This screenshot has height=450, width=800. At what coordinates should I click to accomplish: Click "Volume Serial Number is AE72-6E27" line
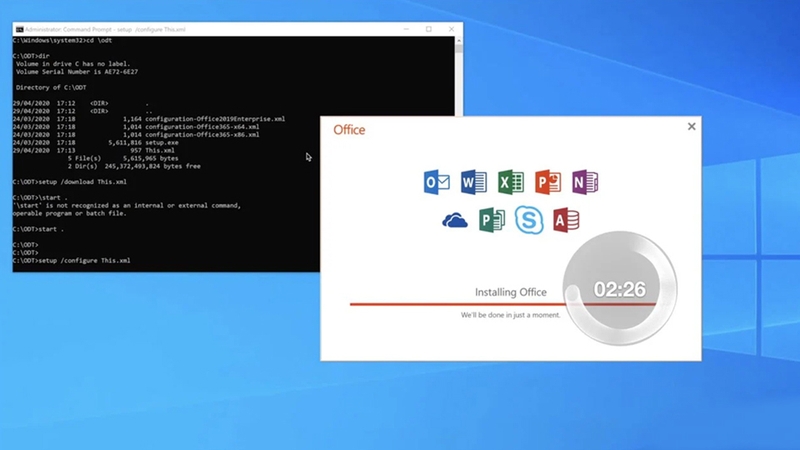pyautogui.click(x=77, y=72)
